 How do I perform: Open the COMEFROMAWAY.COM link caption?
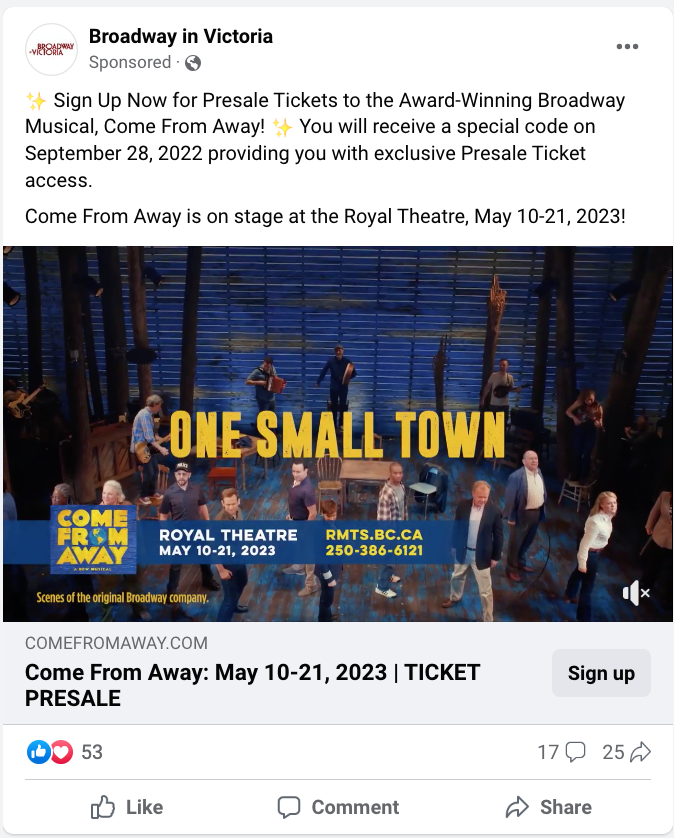pos(116,643)
